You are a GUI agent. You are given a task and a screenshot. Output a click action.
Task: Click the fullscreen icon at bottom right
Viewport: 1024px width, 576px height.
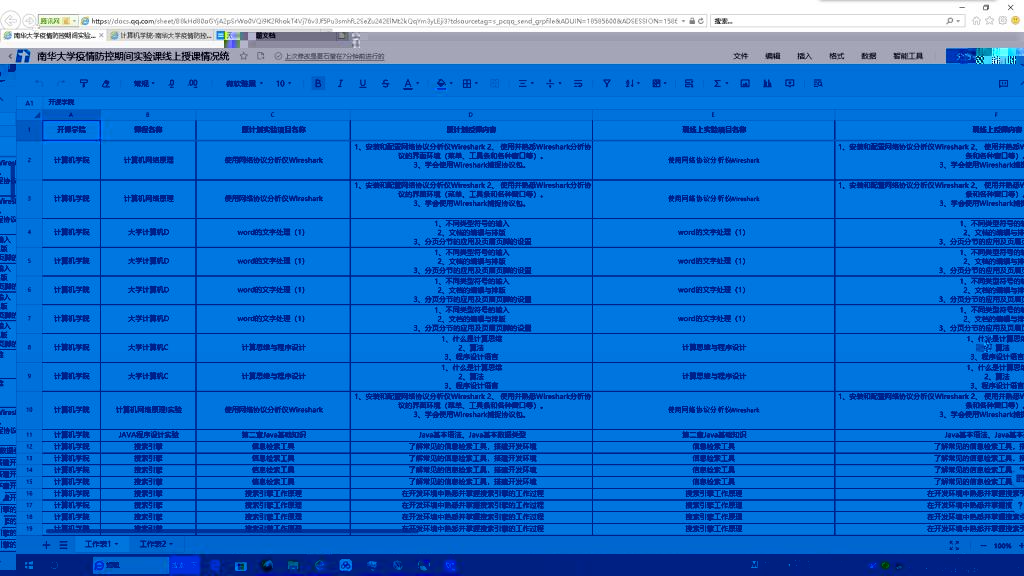point(954,545)
